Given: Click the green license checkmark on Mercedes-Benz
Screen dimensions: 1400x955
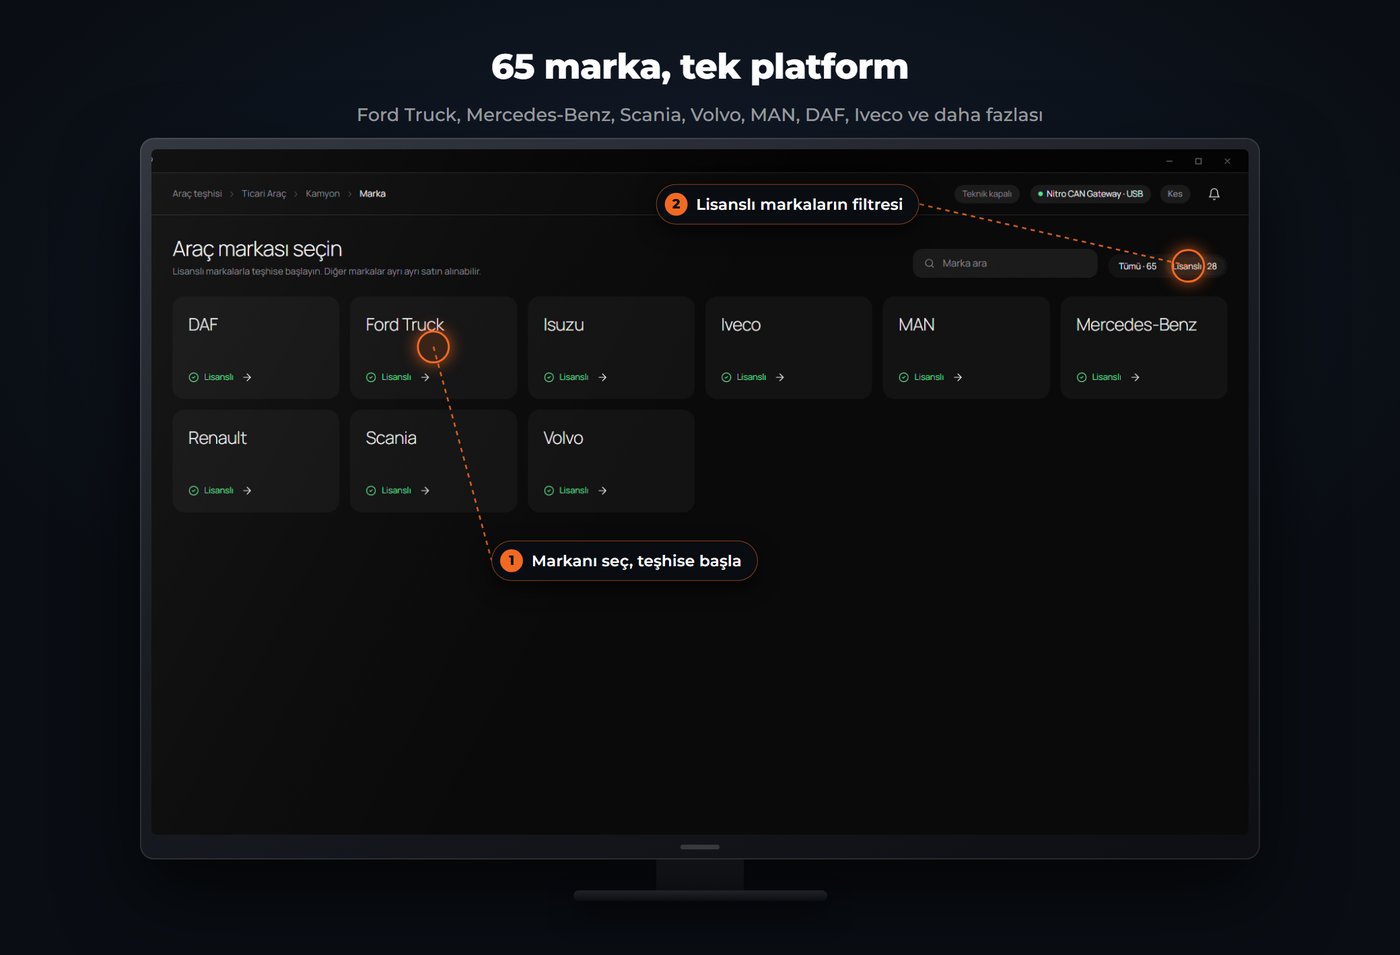Looking at the screenshot, I should click(1081, 377).
